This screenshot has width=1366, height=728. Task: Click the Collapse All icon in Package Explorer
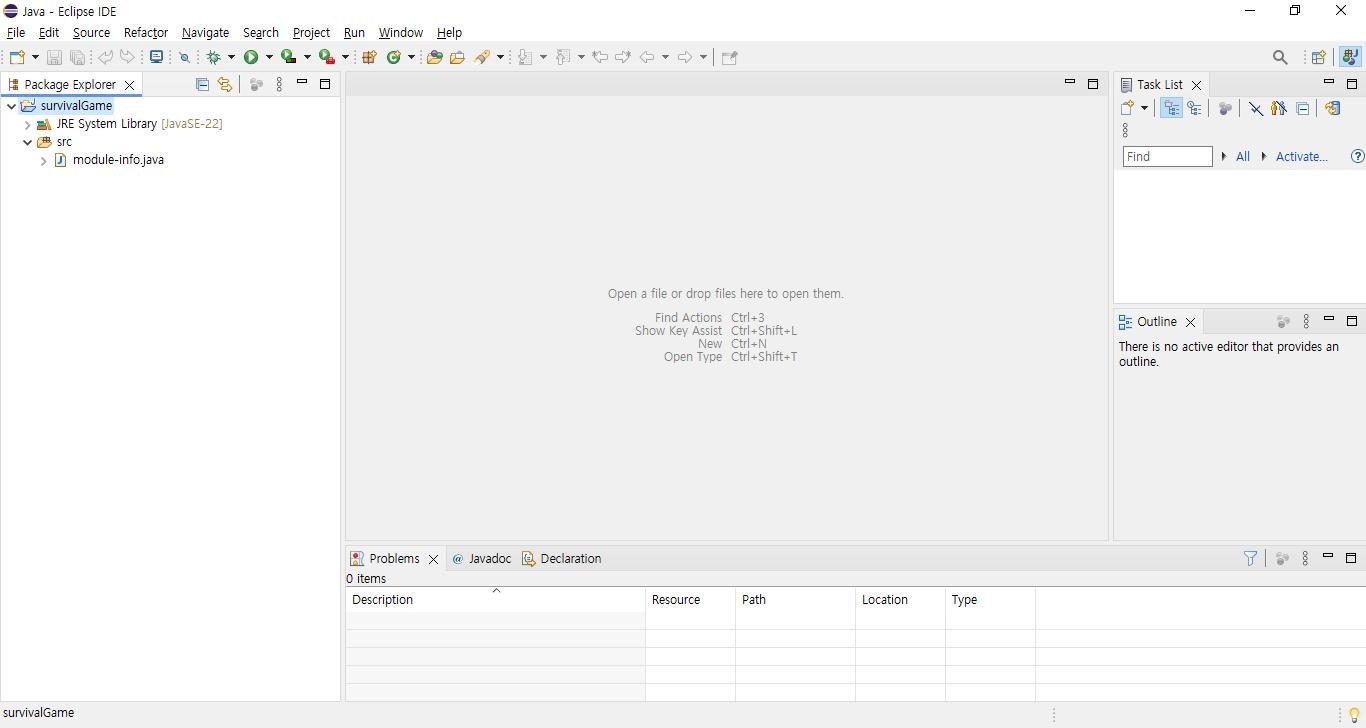pyautogui.click(x=202, y=85)
